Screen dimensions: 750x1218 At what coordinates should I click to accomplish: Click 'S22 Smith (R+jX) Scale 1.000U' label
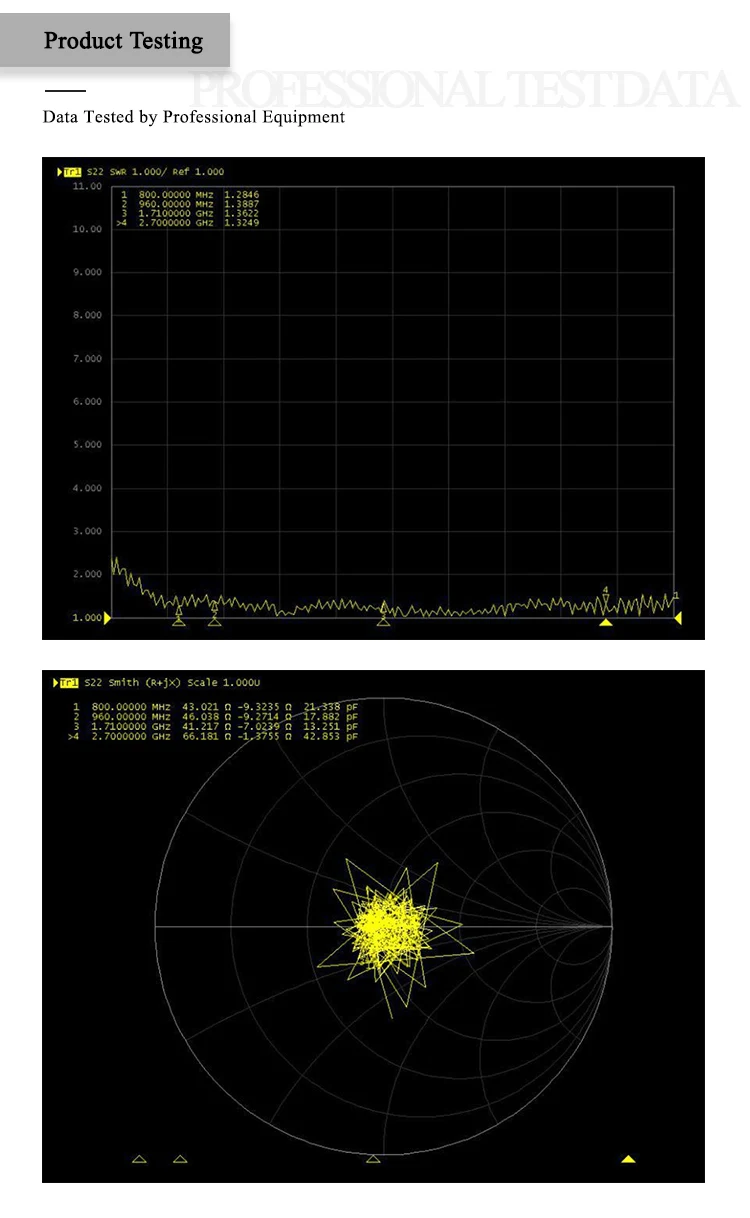(172, 683)
